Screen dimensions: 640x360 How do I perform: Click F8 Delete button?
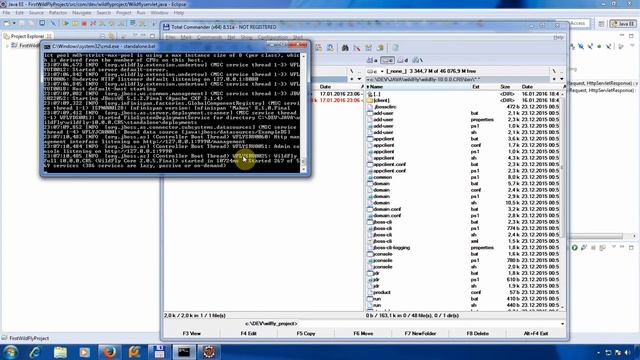478,333
